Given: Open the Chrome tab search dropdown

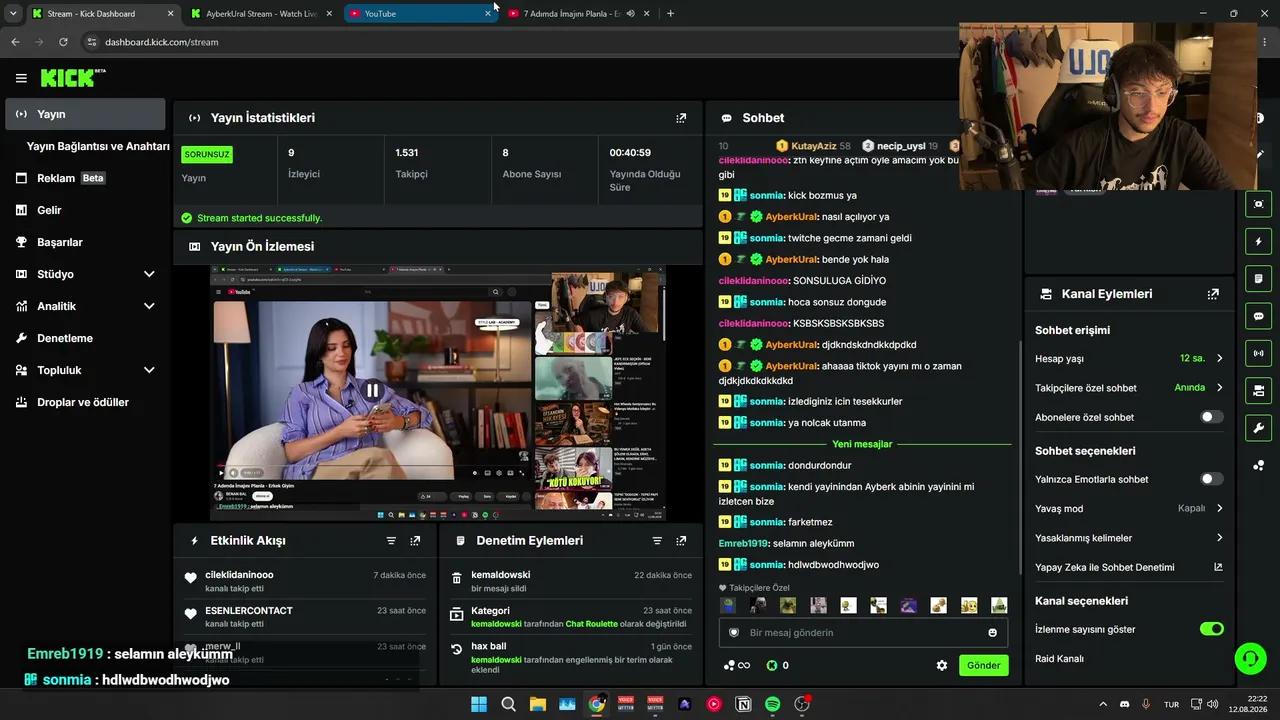Looking at the screenshot, I should tap(13, 13).
